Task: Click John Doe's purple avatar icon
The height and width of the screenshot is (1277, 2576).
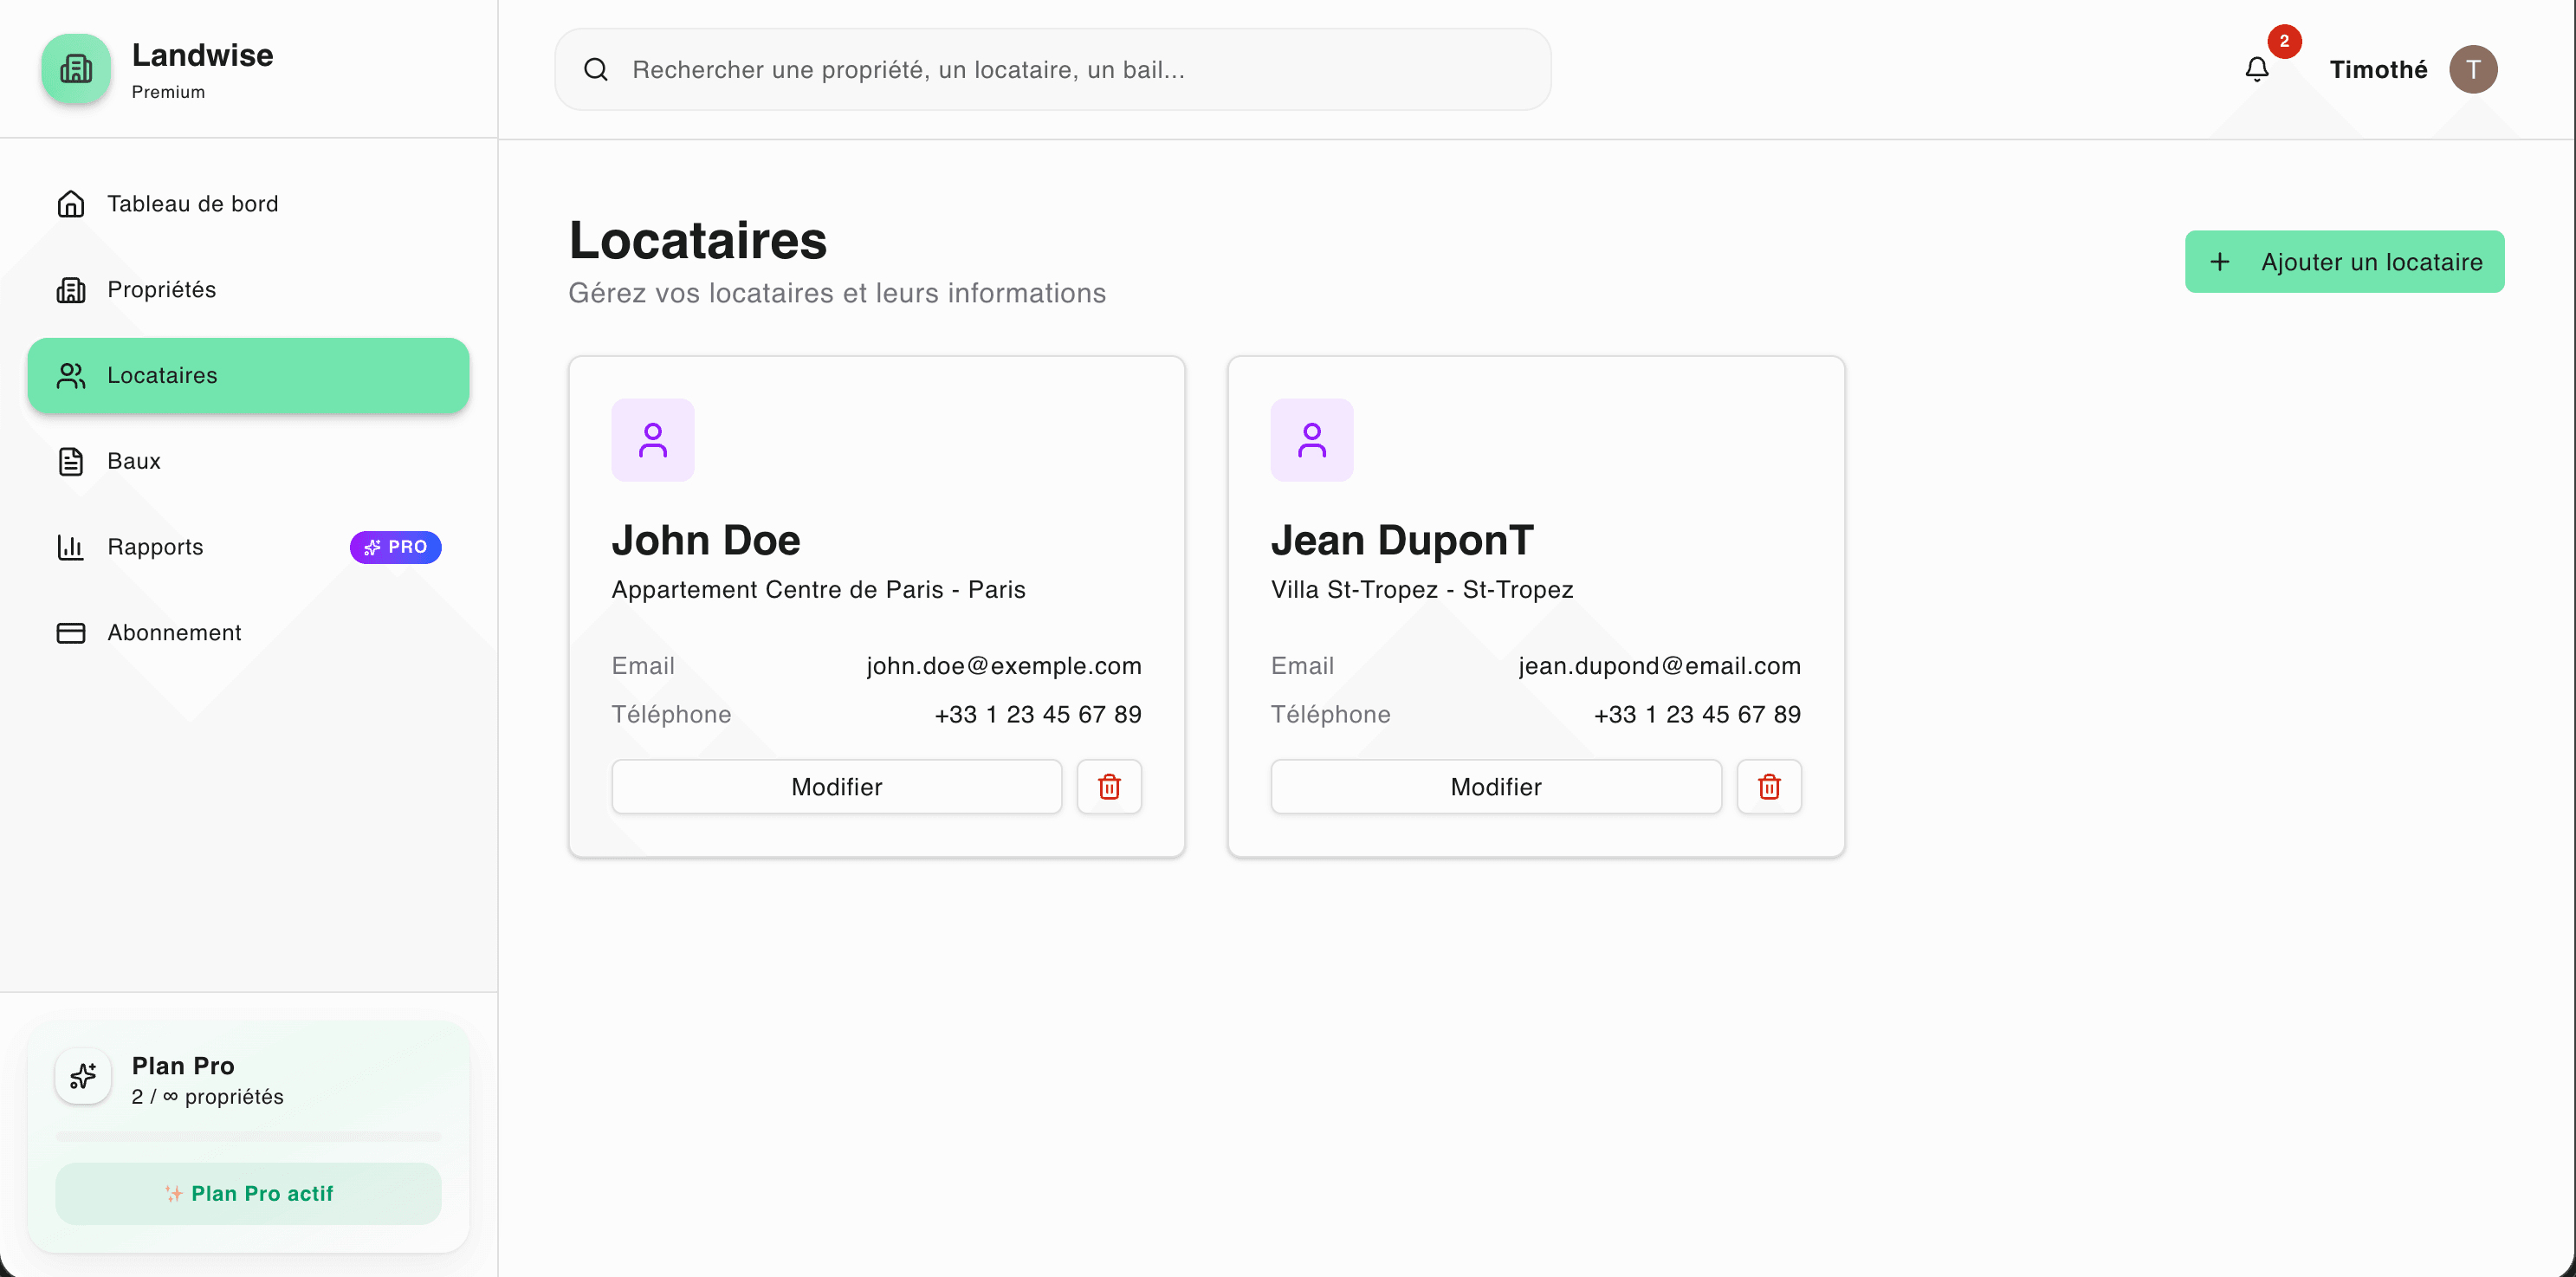Action: tap(652, 439)
